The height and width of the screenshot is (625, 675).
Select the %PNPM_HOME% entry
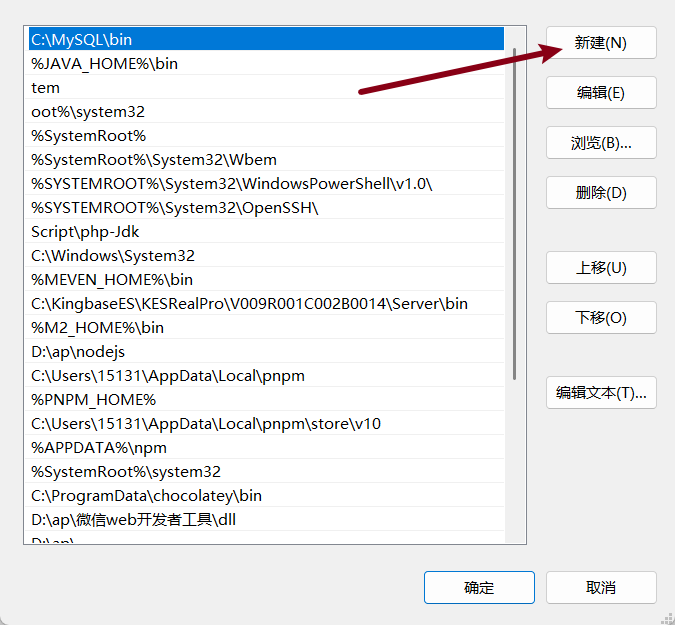pyautogui.click(x=94, y=400)
